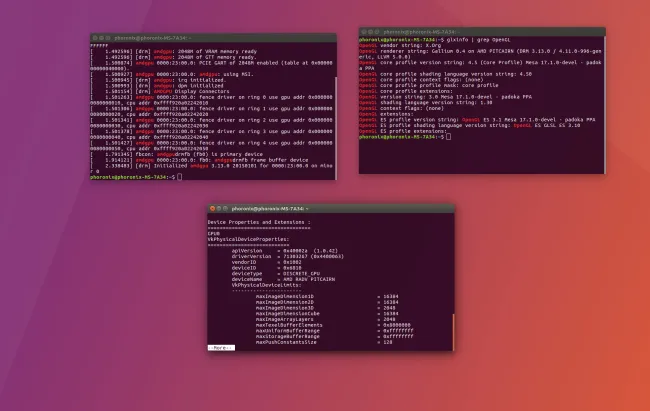Select 'core profile extensions:' line
Screen dimensions: 650x411
406,91
